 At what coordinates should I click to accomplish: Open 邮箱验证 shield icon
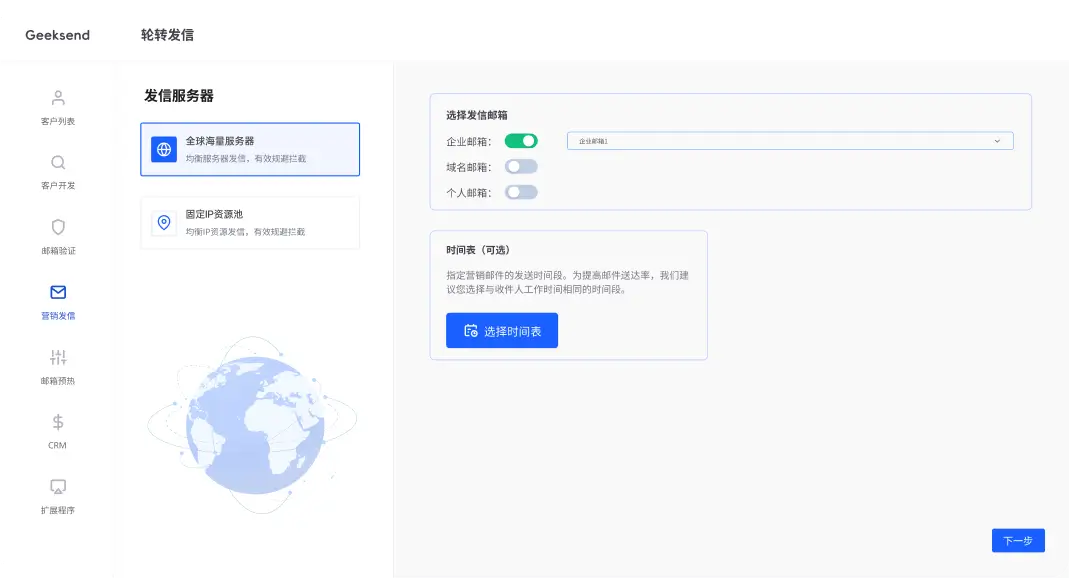[x=58, y=227]
